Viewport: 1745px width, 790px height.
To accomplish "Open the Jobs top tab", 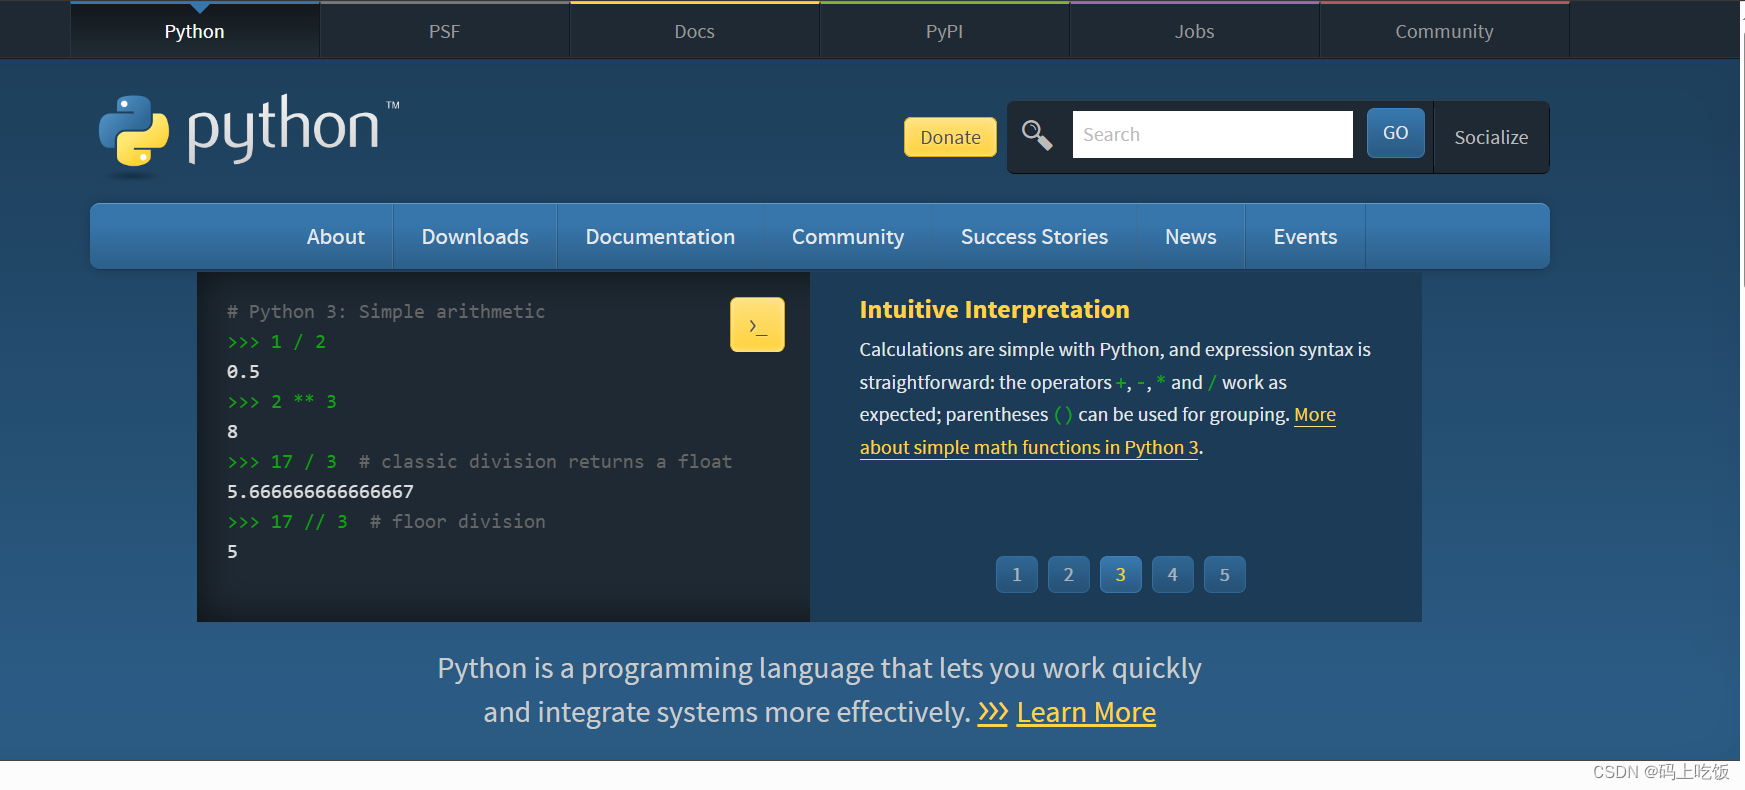I will point(1195,31).
